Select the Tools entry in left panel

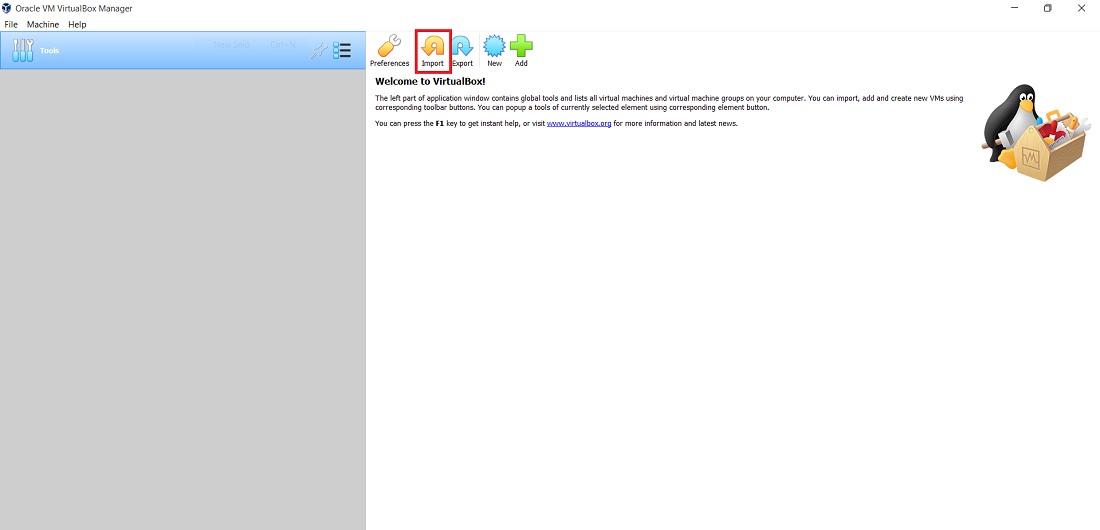(x=50, y=50)
